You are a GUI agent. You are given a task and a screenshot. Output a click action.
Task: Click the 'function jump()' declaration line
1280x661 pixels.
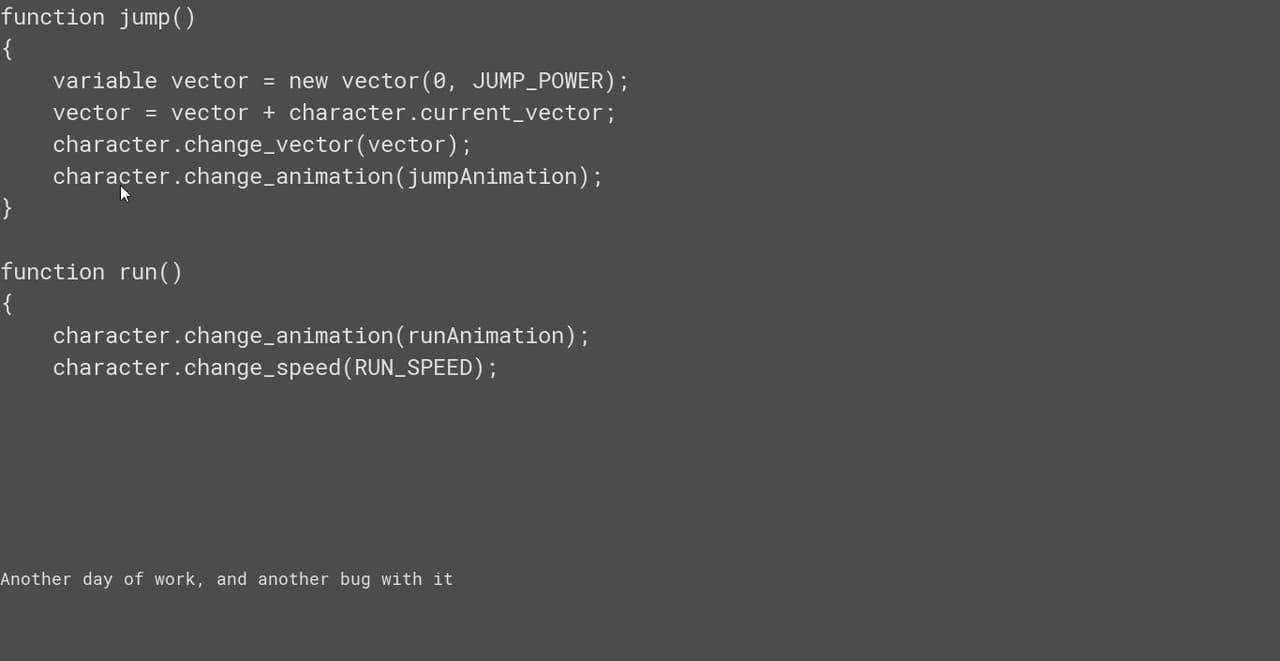pyautogui.click(x=98, y=18)
